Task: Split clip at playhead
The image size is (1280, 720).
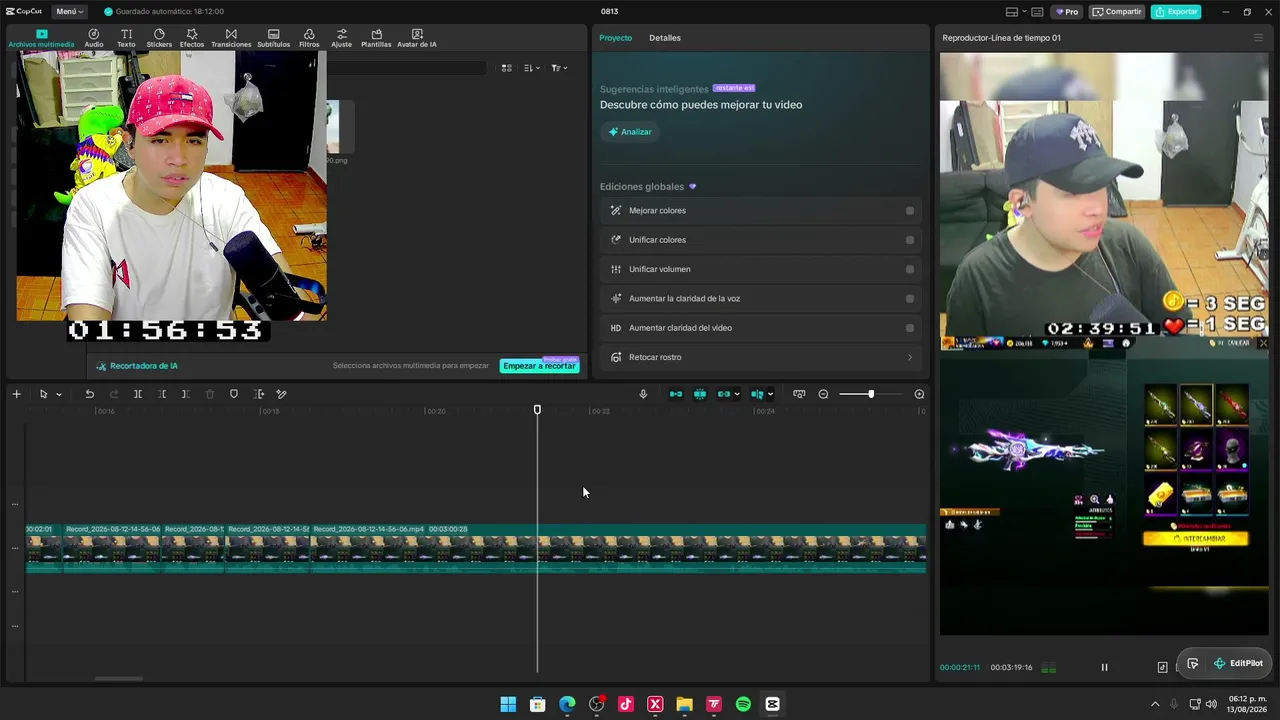Action: (x=138, y=394)
